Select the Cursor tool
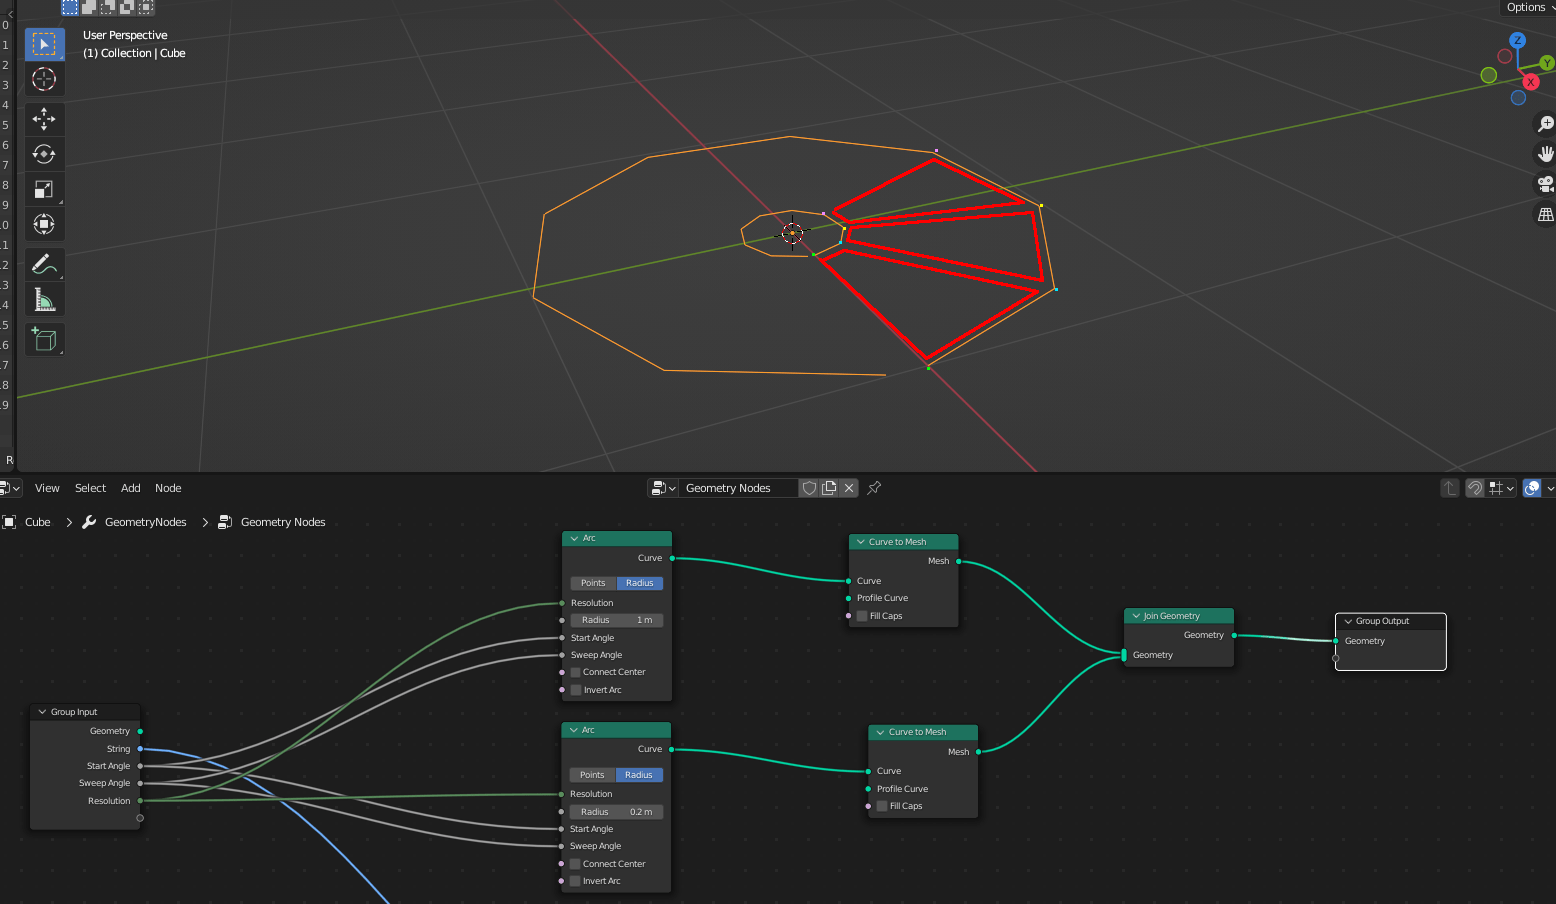This screenshot has height=904, width=1556. click(x=44, y=79)
